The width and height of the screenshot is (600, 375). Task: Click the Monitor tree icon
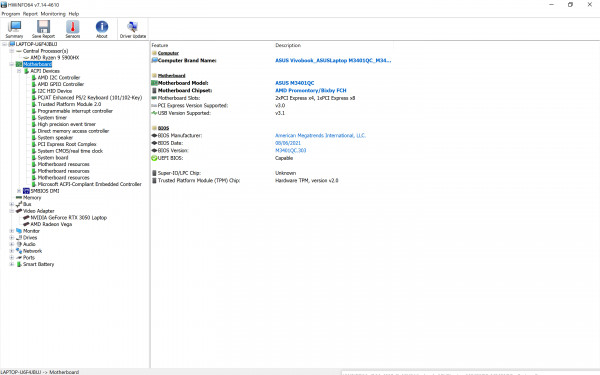(19, 231)
